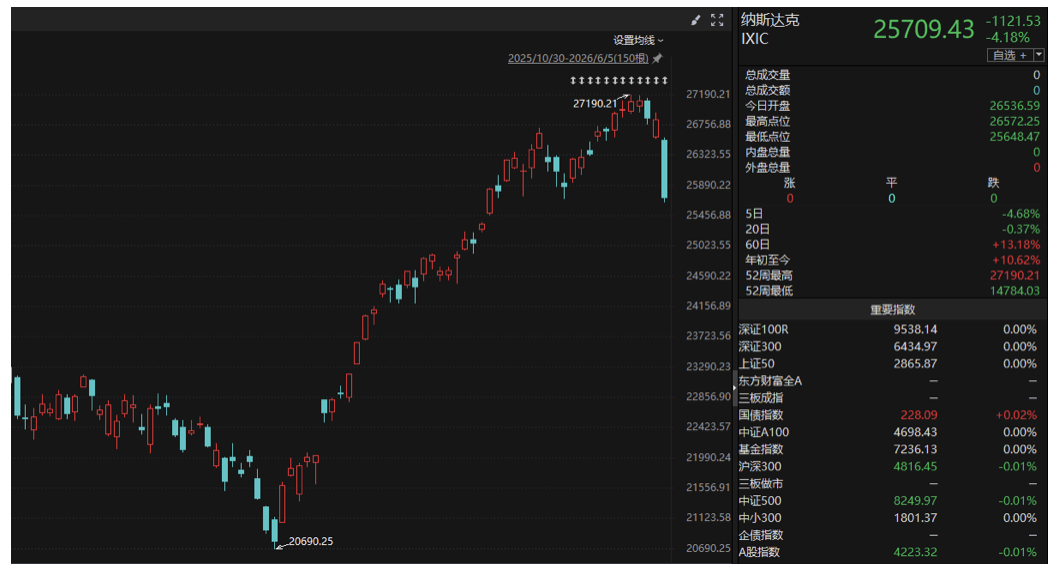This screenshot has height=572, width=1058.
Task: Open the 企债指数 index row
Action: click(892, 536)
